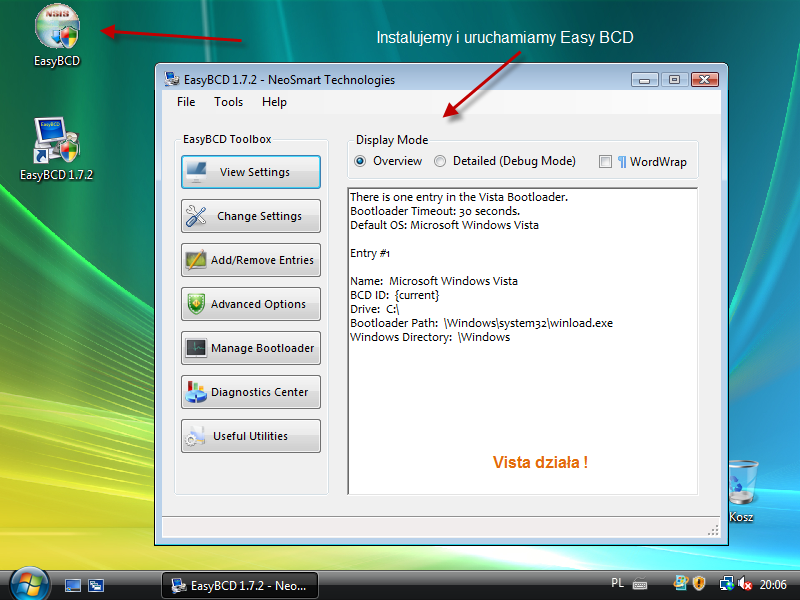Click the window resize grip in status bar
The image size is (800, 600).
tap(713, 531)
